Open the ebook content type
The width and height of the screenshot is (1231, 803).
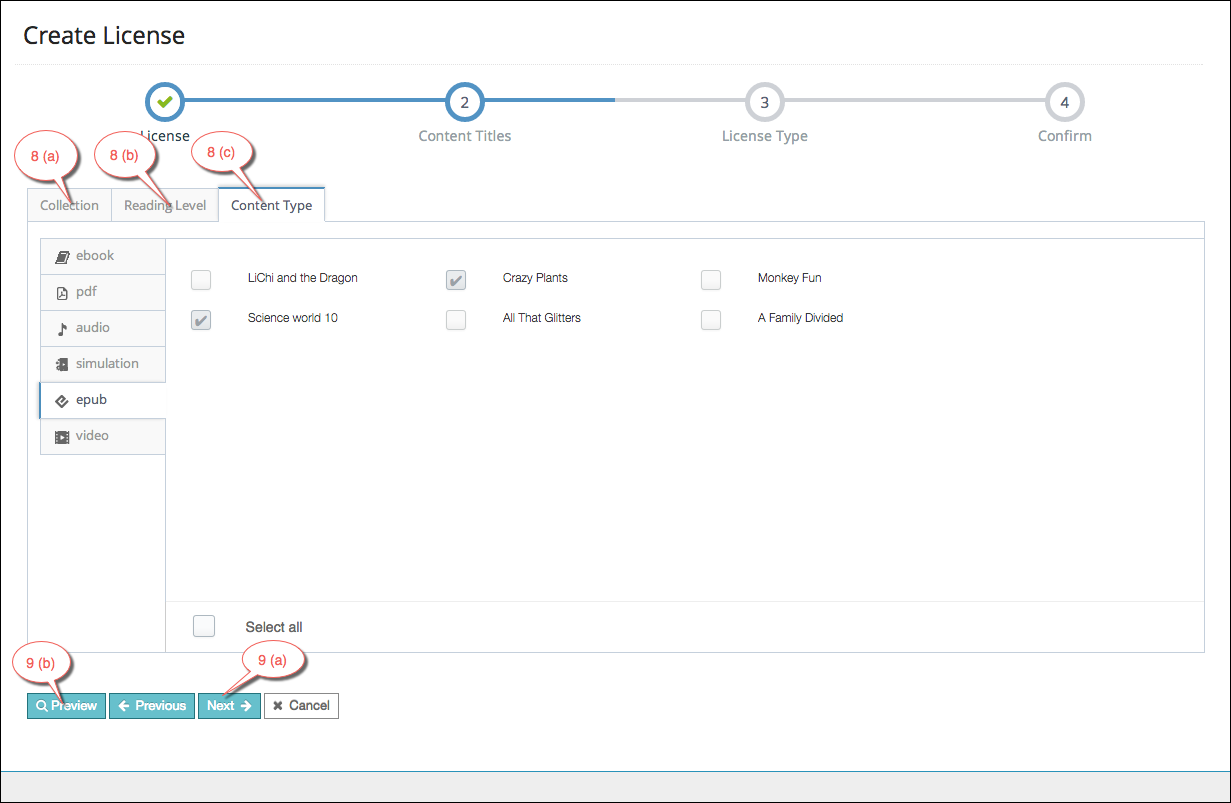pyautogui.click(x=103, y=256)
